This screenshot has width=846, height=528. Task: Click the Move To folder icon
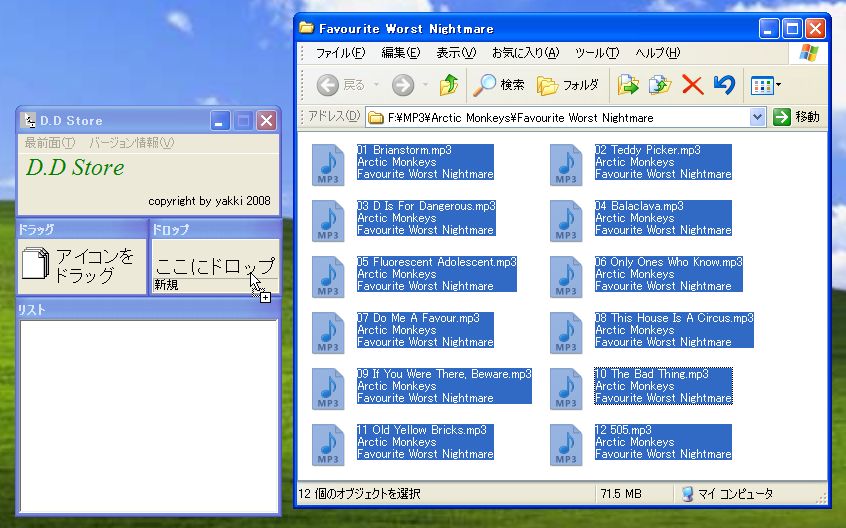click(x=628, y=85)
